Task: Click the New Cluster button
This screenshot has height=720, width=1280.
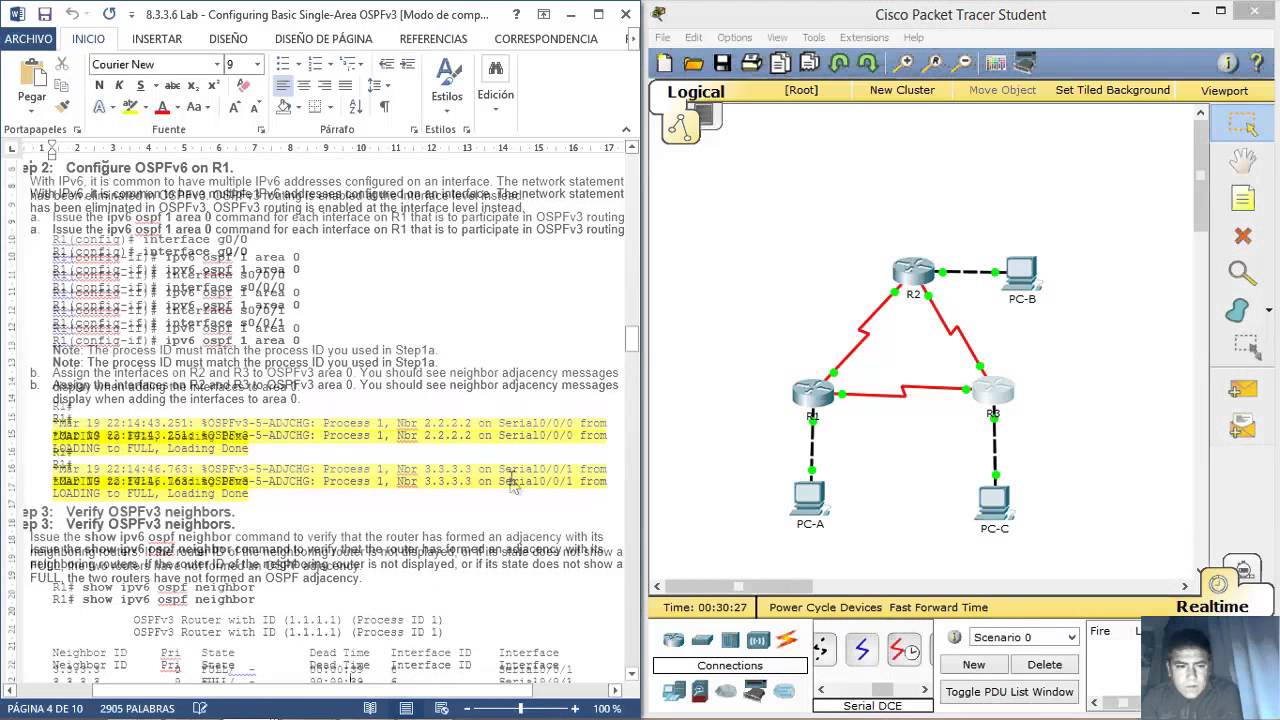Action: point(902,90)
